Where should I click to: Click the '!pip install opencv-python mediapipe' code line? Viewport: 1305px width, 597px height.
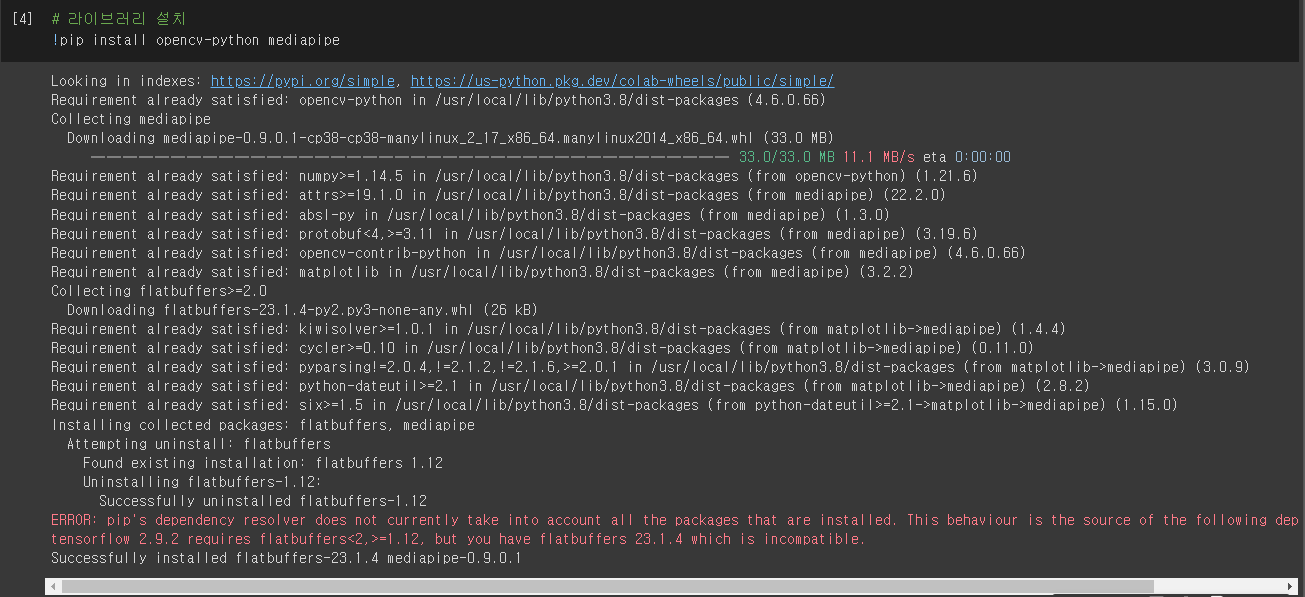coord(195,40)
